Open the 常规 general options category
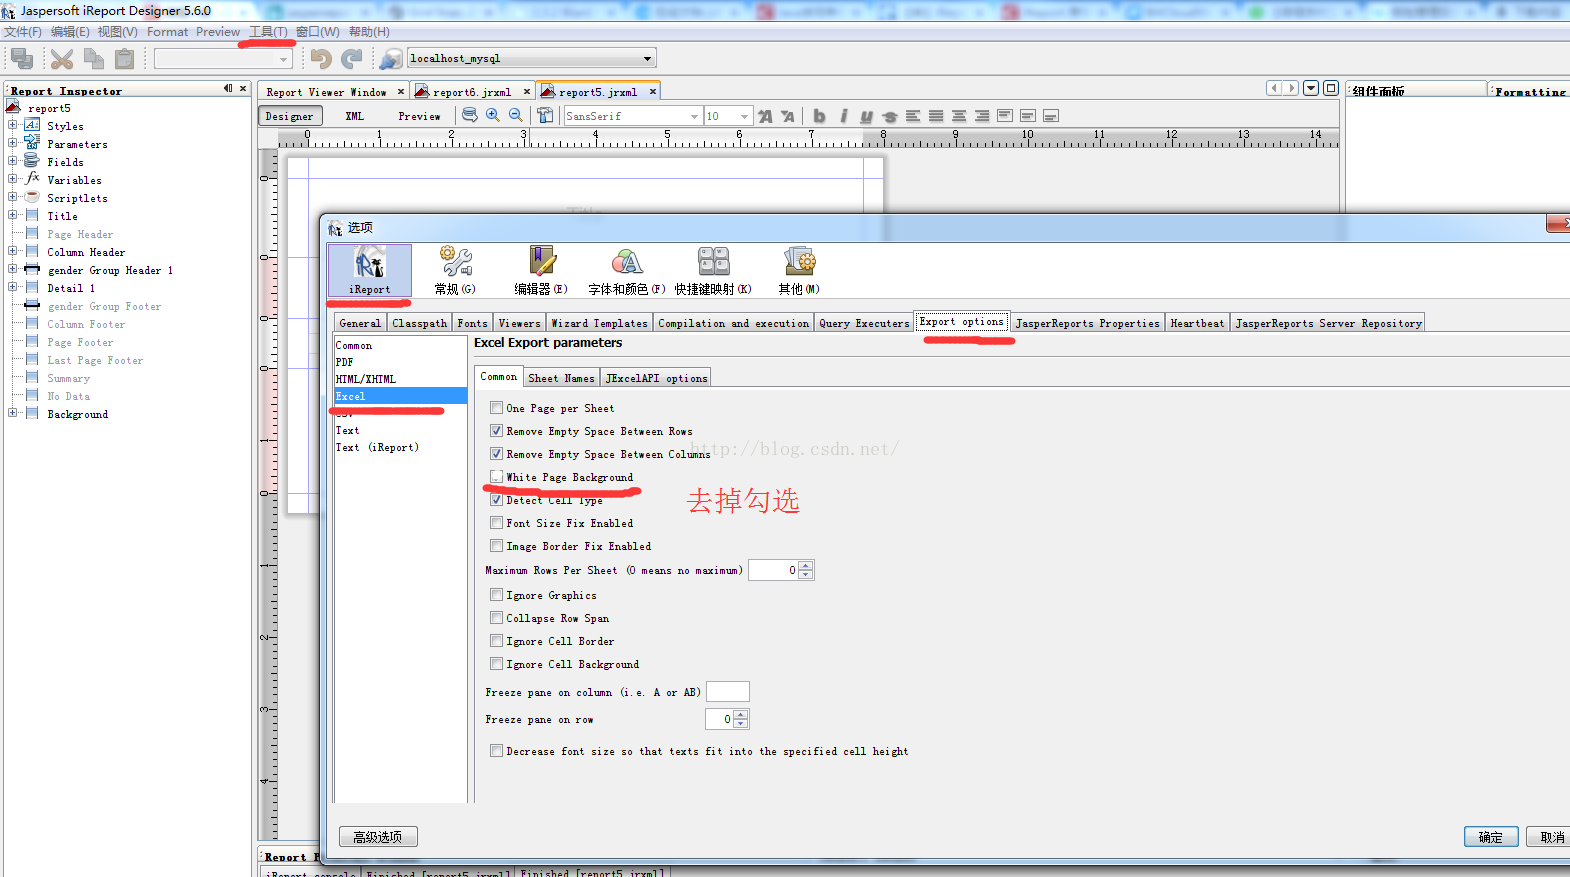The image size is (1570, 877). 455,270
